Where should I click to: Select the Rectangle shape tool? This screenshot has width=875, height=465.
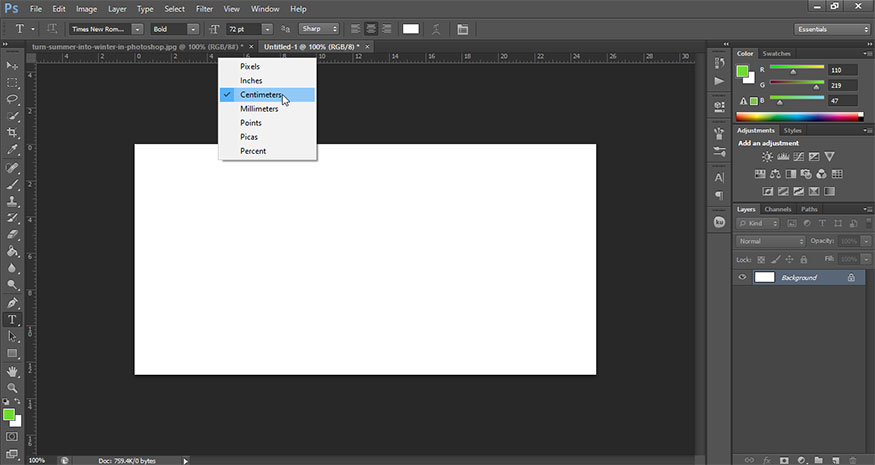pos(12,353)
